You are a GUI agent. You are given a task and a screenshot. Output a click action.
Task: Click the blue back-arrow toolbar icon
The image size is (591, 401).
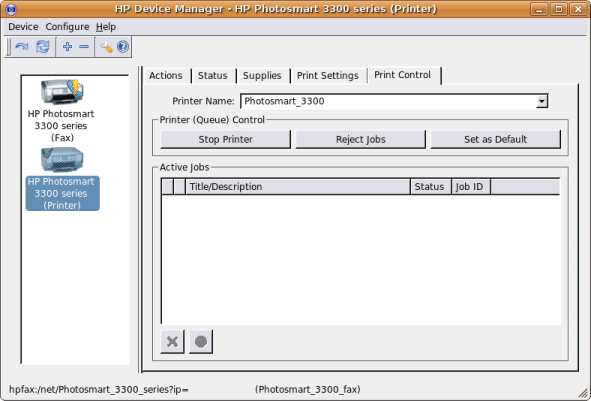[21, 47]
